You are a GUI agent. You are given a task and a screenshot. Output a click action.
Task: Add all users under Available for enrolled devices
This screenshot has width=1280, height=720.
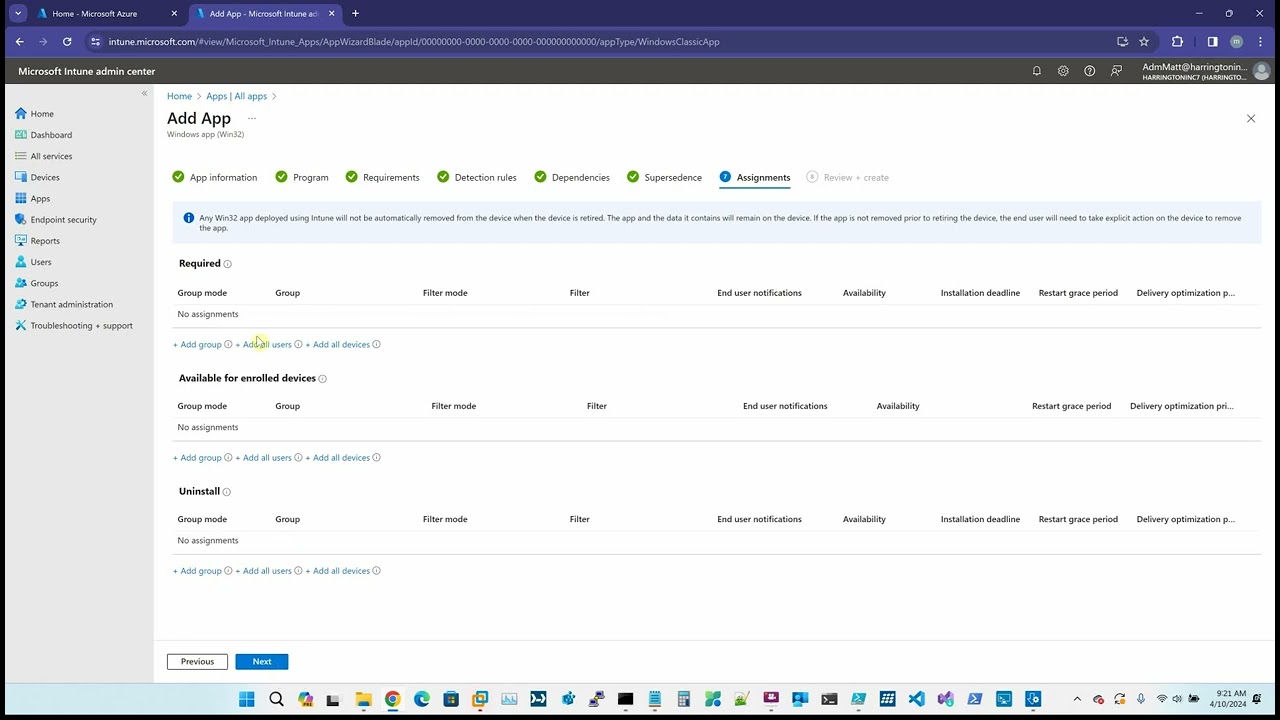pyautogui.click(x=264, y=458)
